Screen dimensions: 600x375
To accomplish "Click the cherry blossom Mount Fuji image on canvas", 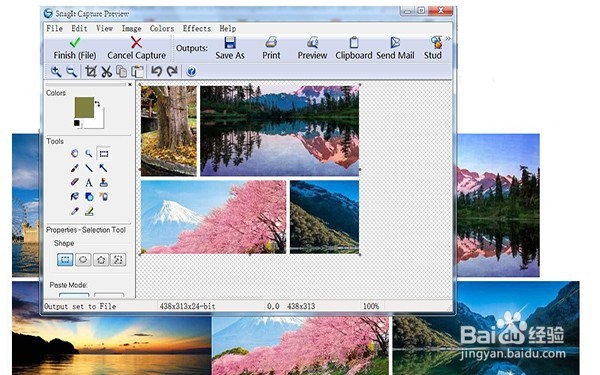I will (214, 217).
